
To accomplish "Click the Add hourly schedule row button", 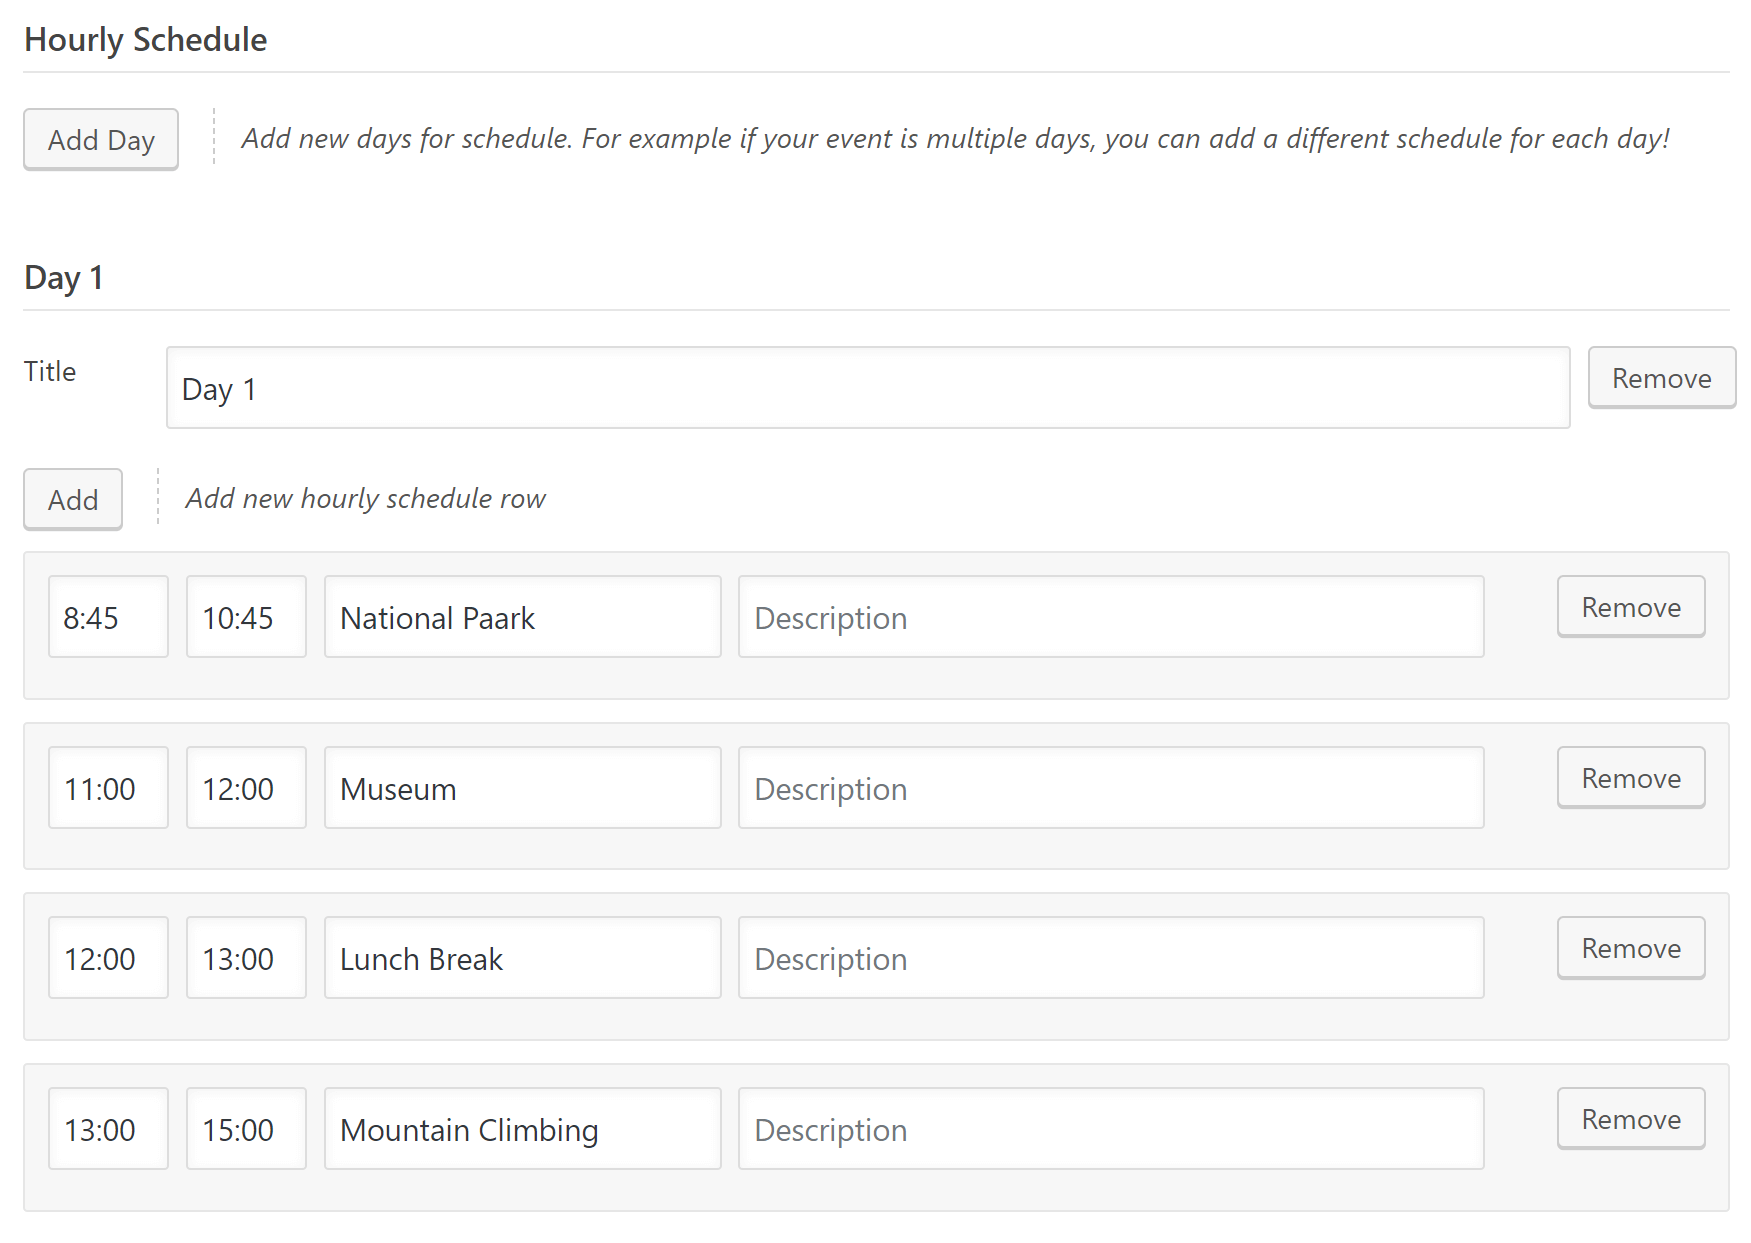I will 73,499.
